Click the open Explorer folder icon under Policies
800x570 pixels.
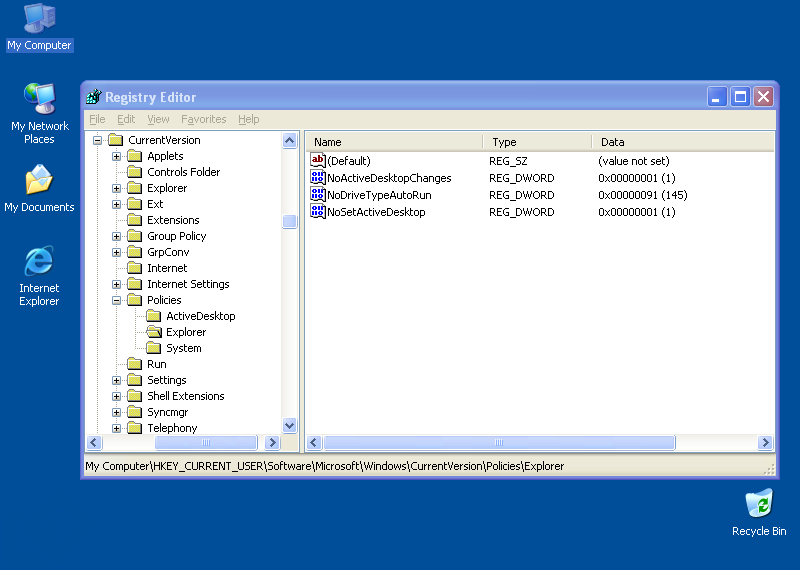tap(154, 332)
